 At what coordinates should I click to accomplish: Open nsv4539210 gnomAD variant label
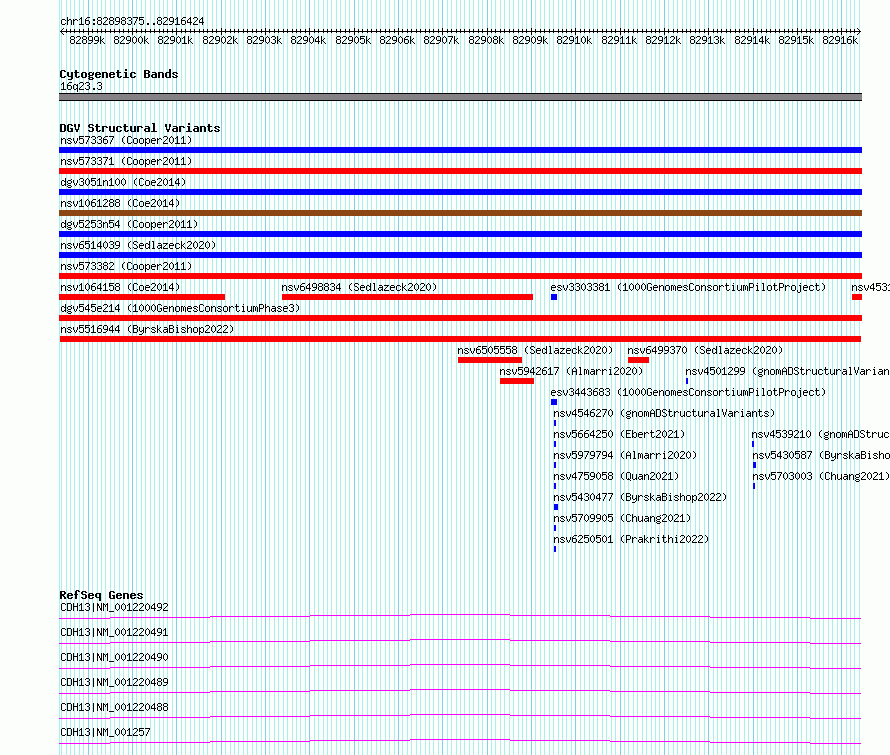pyautogui.click(x=821, y=434)
